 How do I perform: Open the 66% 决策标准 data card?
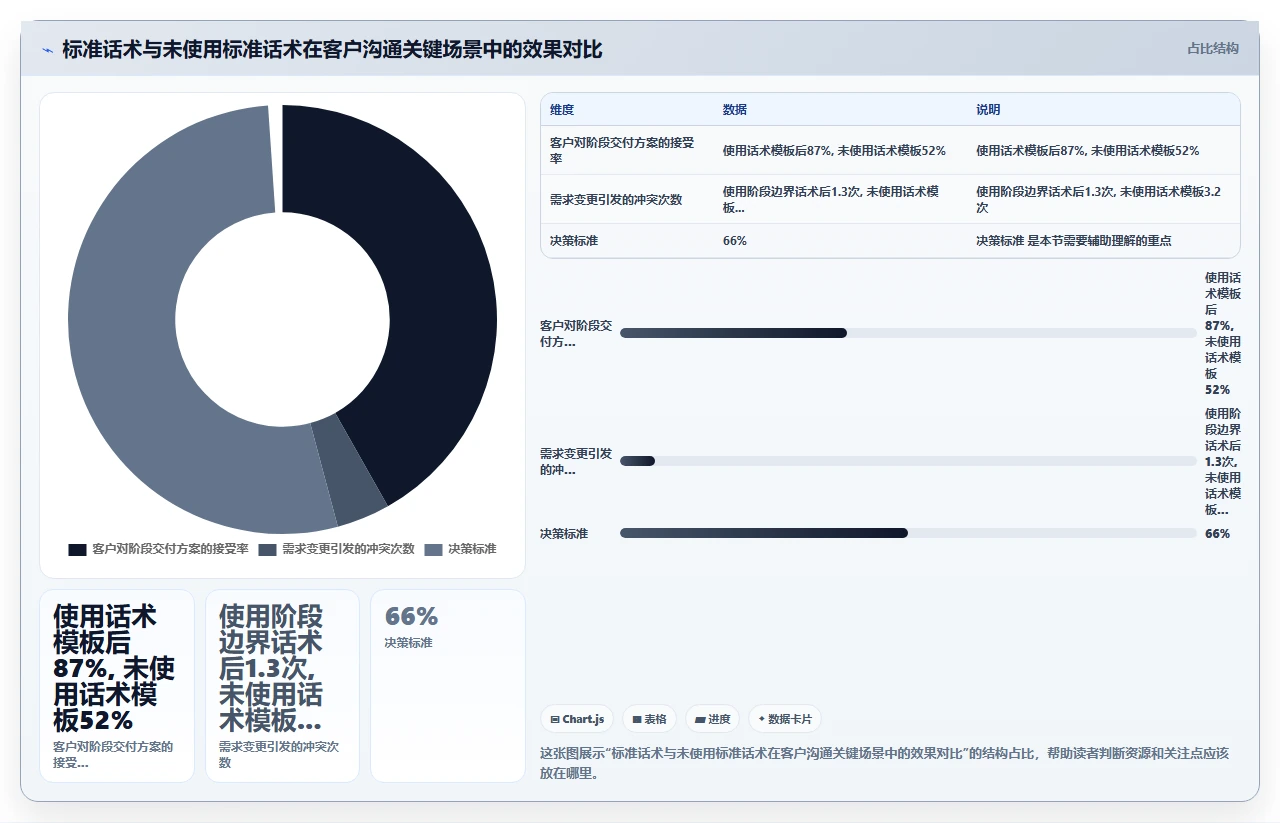click(448, 686)
